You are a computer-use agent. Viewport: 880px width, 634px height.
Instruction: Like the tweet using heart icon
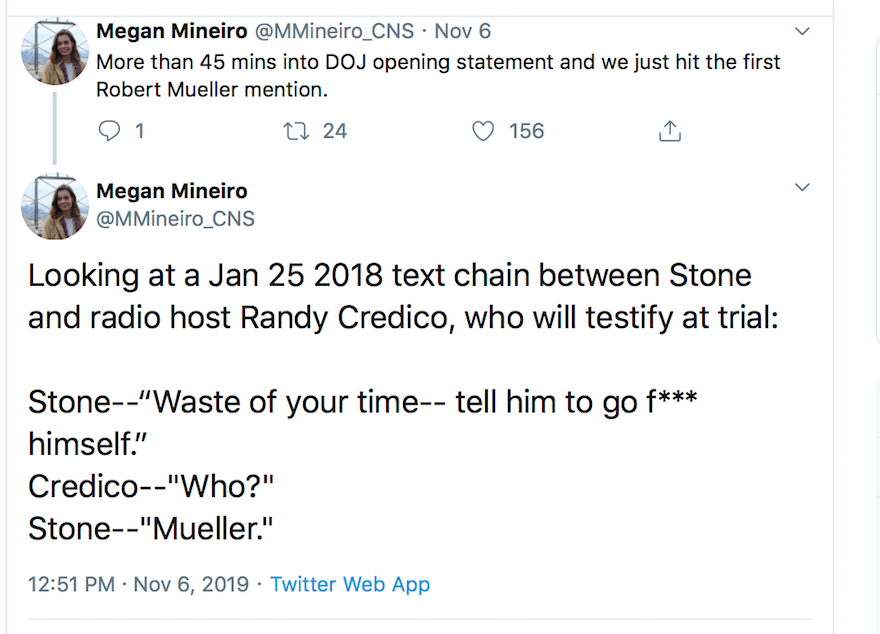pos(483,131)
